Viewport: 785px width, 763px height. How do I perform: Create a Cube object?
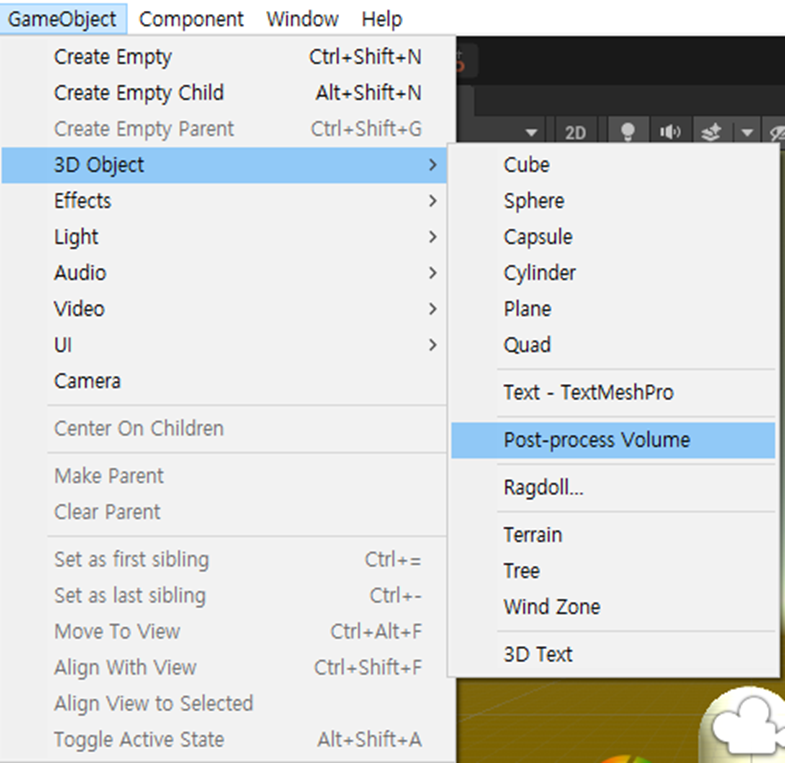[613, 165]
